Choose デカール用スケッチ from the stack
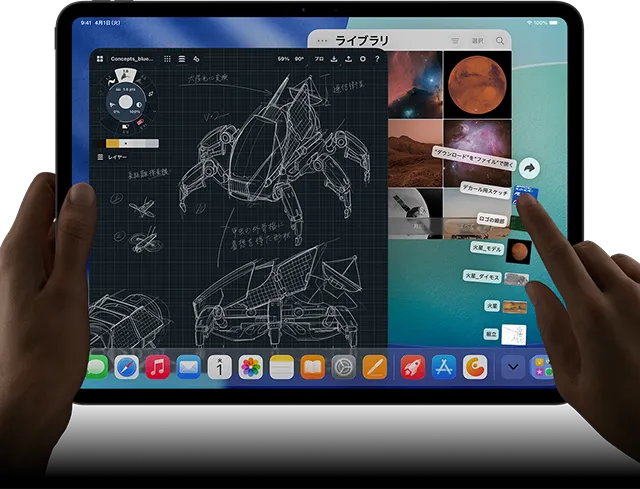The image size is (640, 489). 485,190
